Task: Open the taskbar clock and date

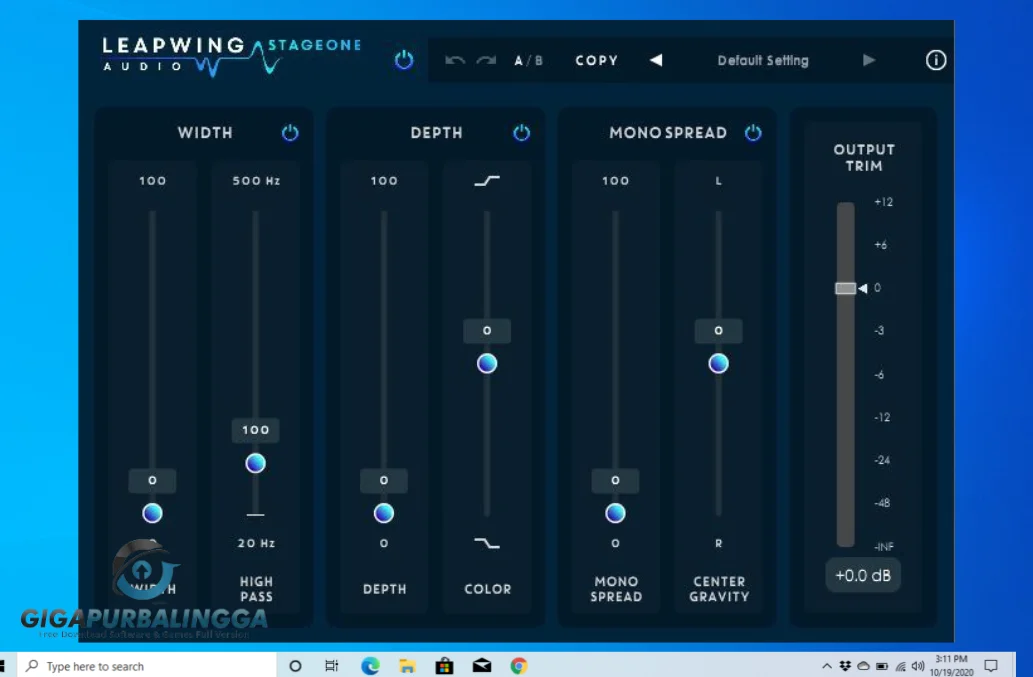Action: click(x=951, y=666)
